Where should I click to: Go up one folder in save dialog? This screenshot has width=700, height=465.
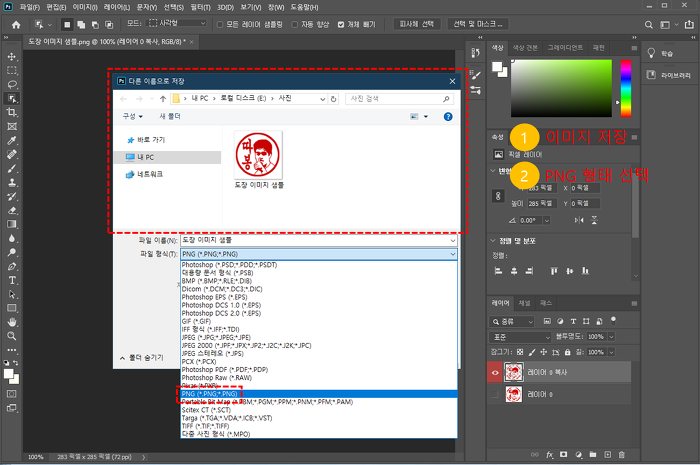pyautogui.click(x=162, y=99)
